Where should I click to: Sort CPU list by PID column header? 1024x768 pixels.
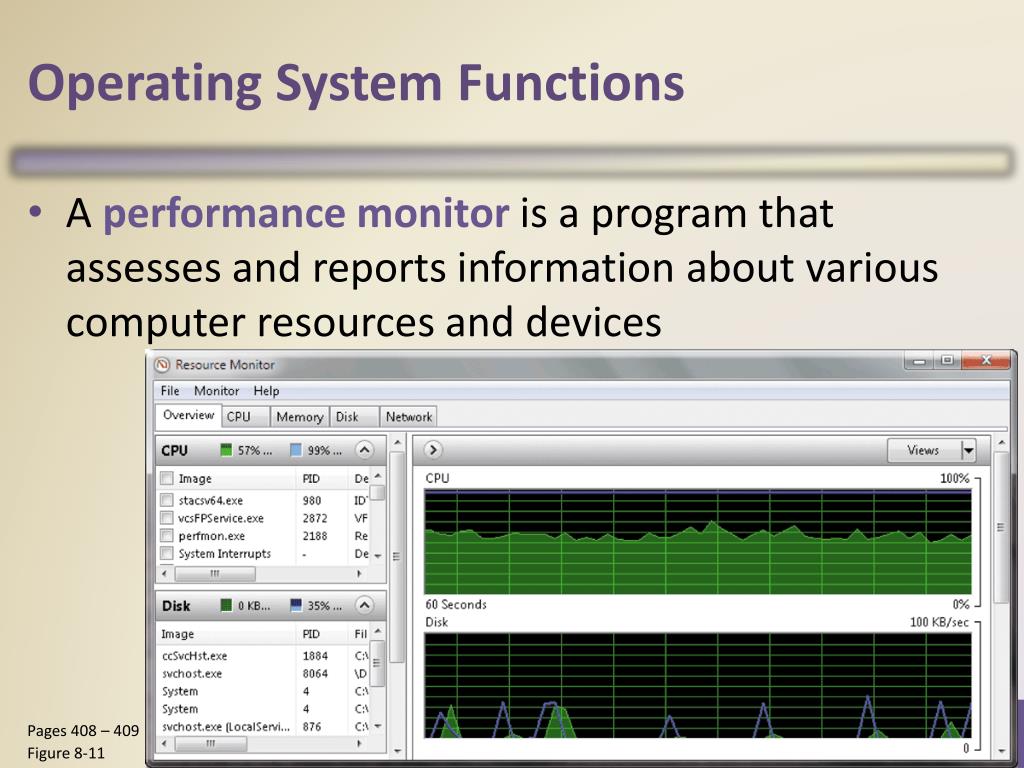click(311, 479)
